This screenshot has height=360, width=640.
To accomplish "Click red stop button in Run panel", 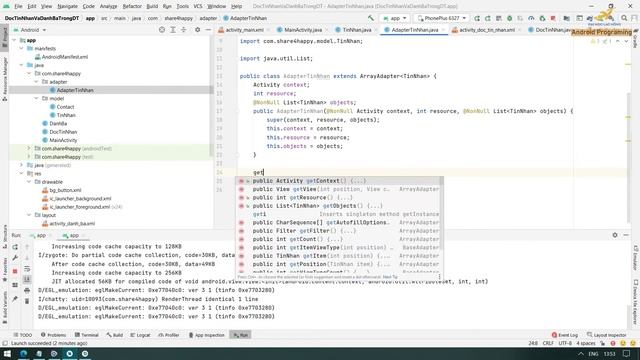I will click(x=15, y=271).
